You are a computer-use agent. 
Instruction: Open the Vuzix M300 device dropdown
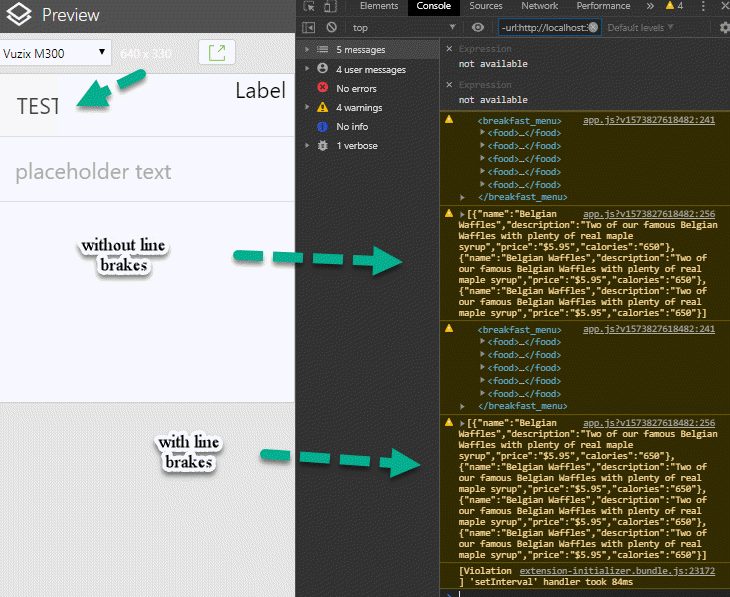56,52
